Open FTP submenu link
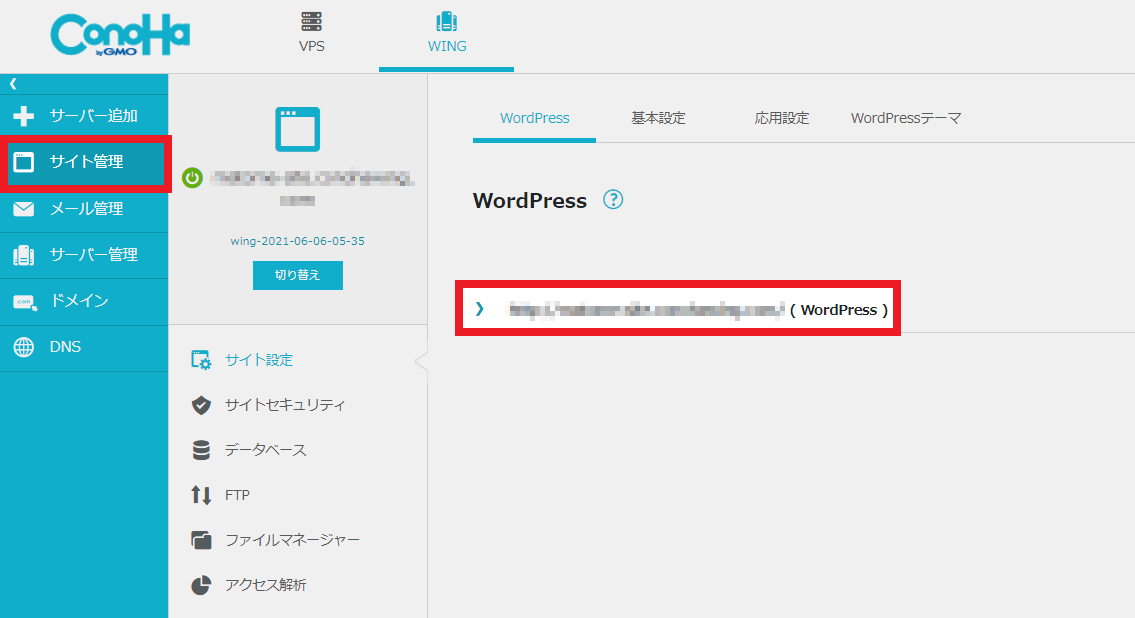This screenshot has width=1135, height=618. (x=237, y=495)
